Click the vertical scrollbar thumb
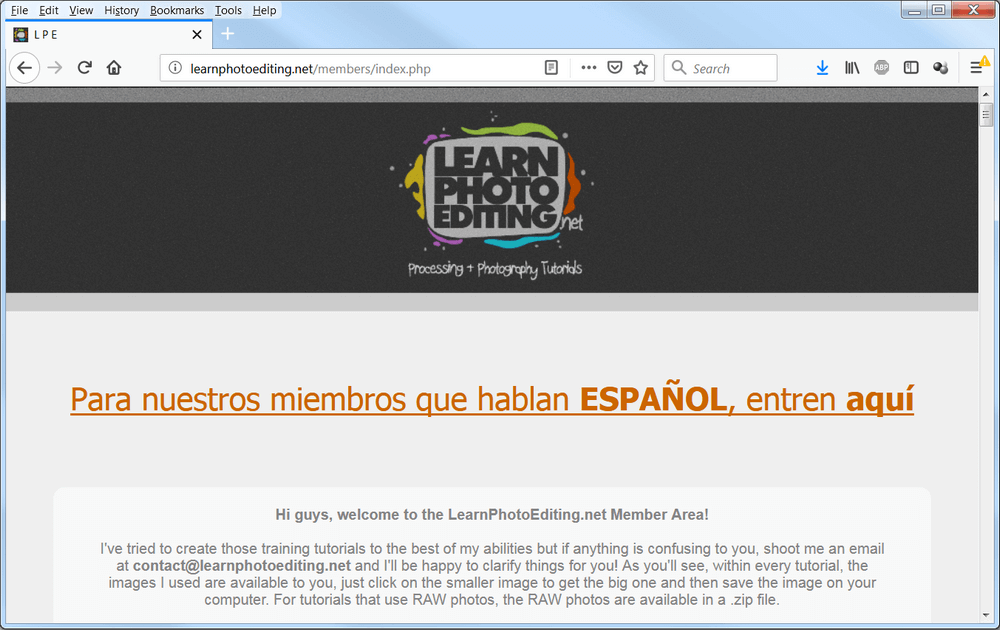1000x630 pixels. [986, 115]
